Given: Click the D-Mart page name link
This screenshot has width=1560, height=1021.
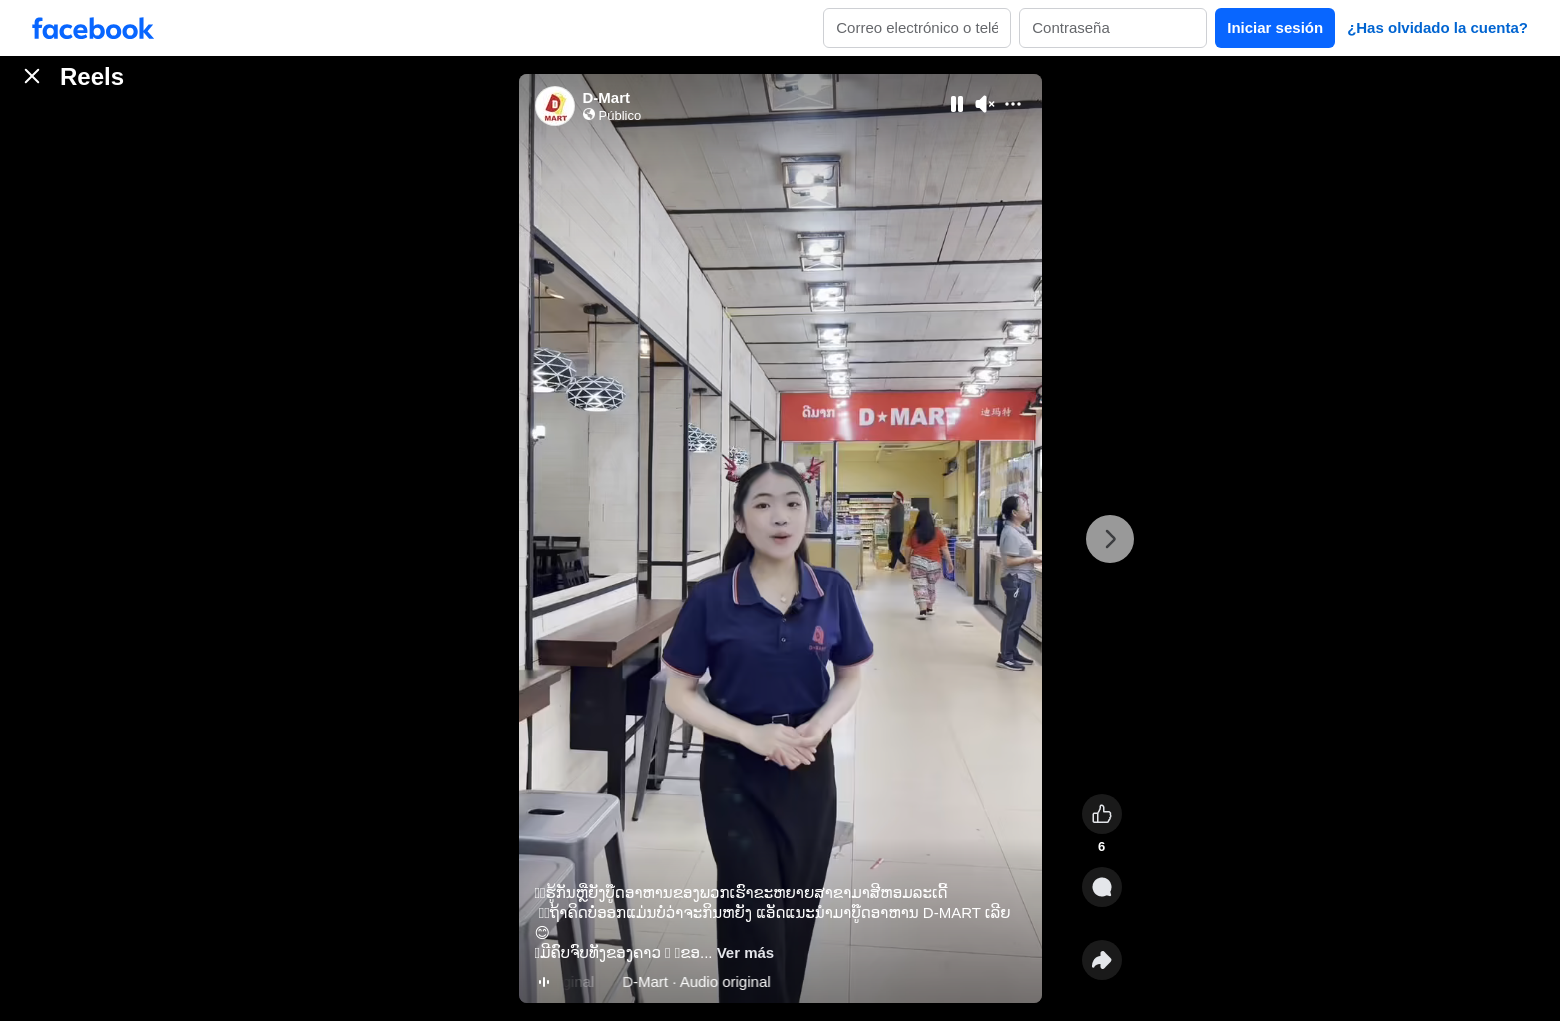Looking at the screenshot, I should tap(606, 98).
